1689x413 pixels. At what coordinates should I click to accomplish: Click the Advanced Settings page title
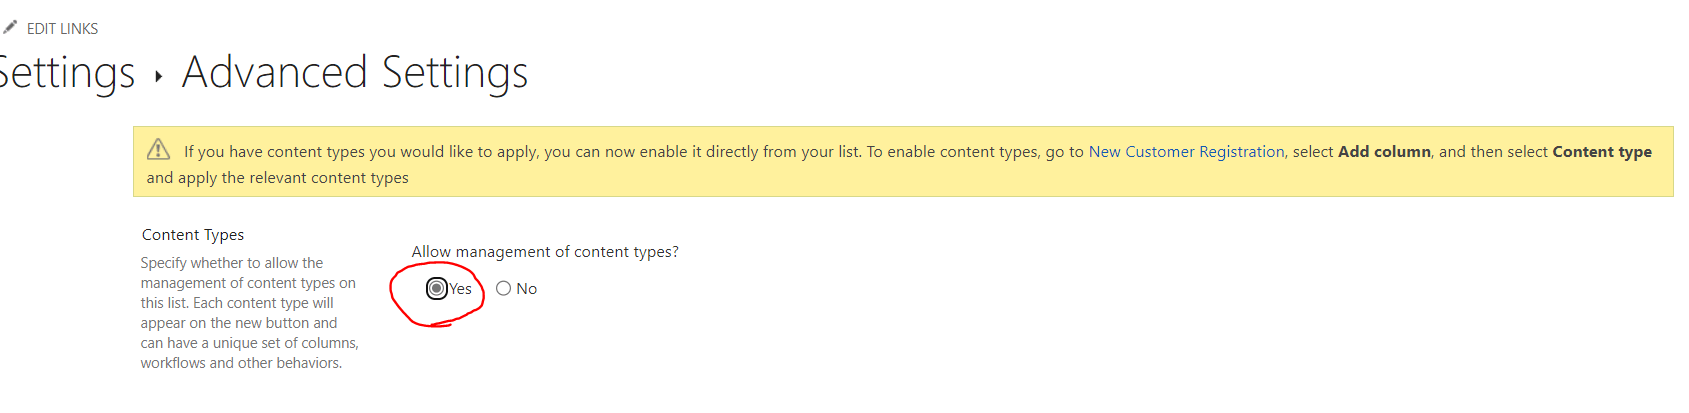355,73
